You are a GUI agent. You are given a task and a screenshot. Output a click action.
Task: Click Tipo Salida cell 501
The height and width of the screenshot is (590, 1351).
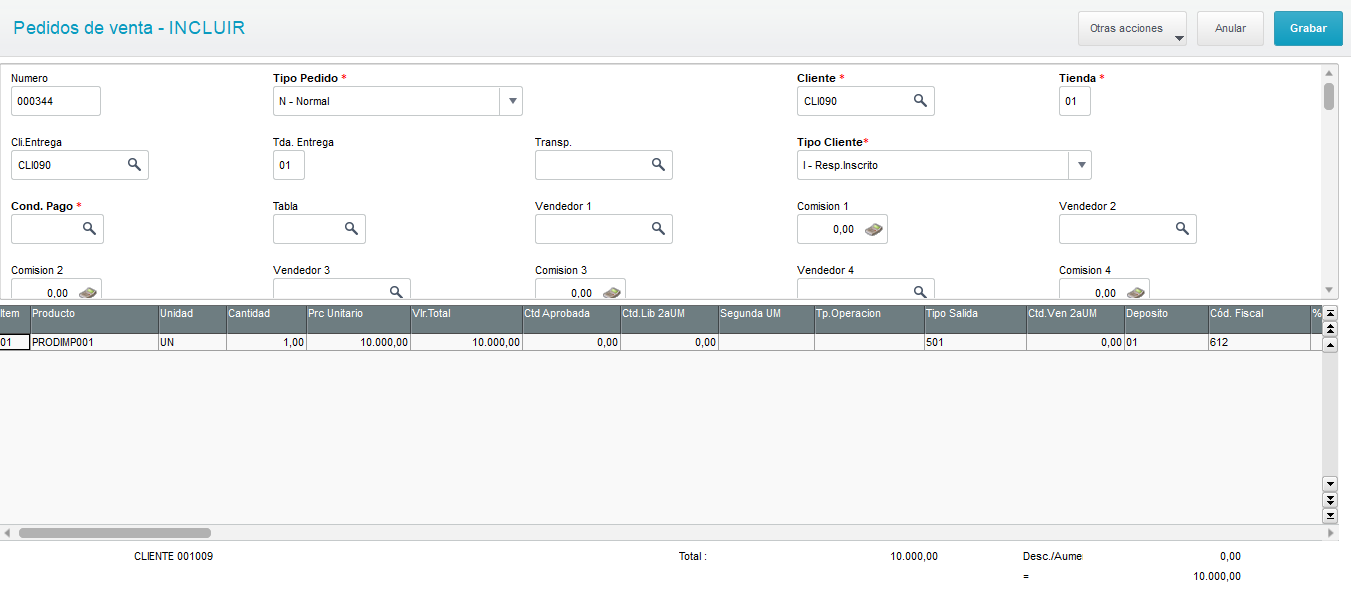coord(975,342)
